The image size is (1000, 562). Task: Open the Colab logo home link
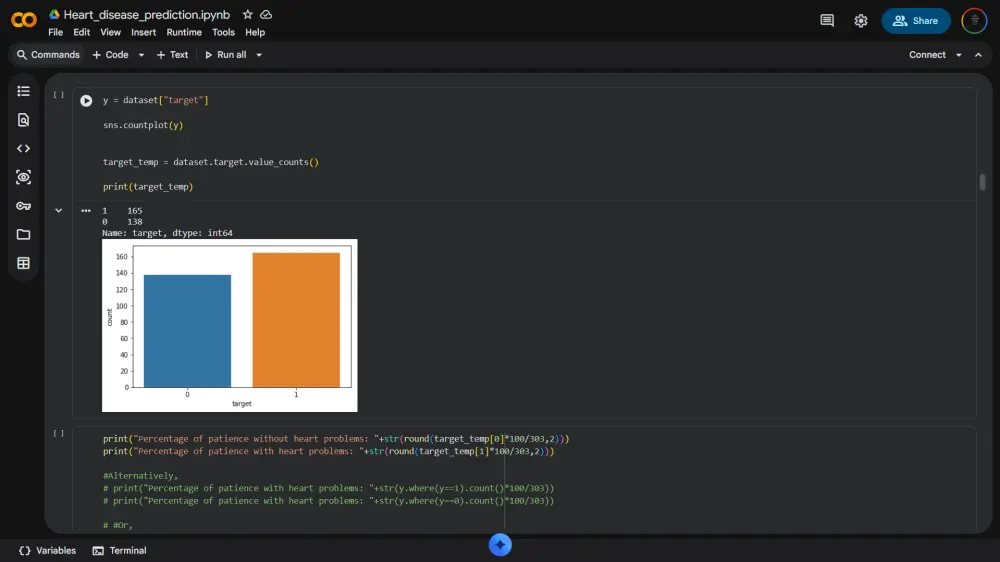coord(24,20)
